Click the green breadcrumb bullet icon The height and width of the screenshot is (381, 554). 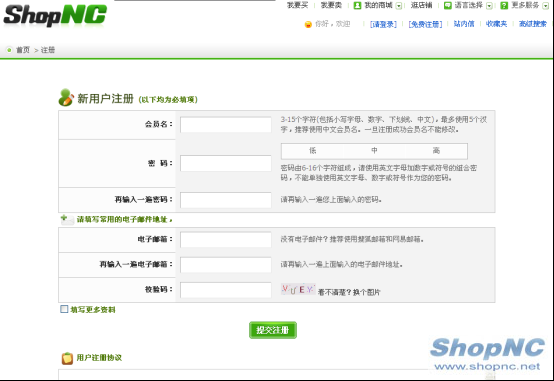[9, 50]
